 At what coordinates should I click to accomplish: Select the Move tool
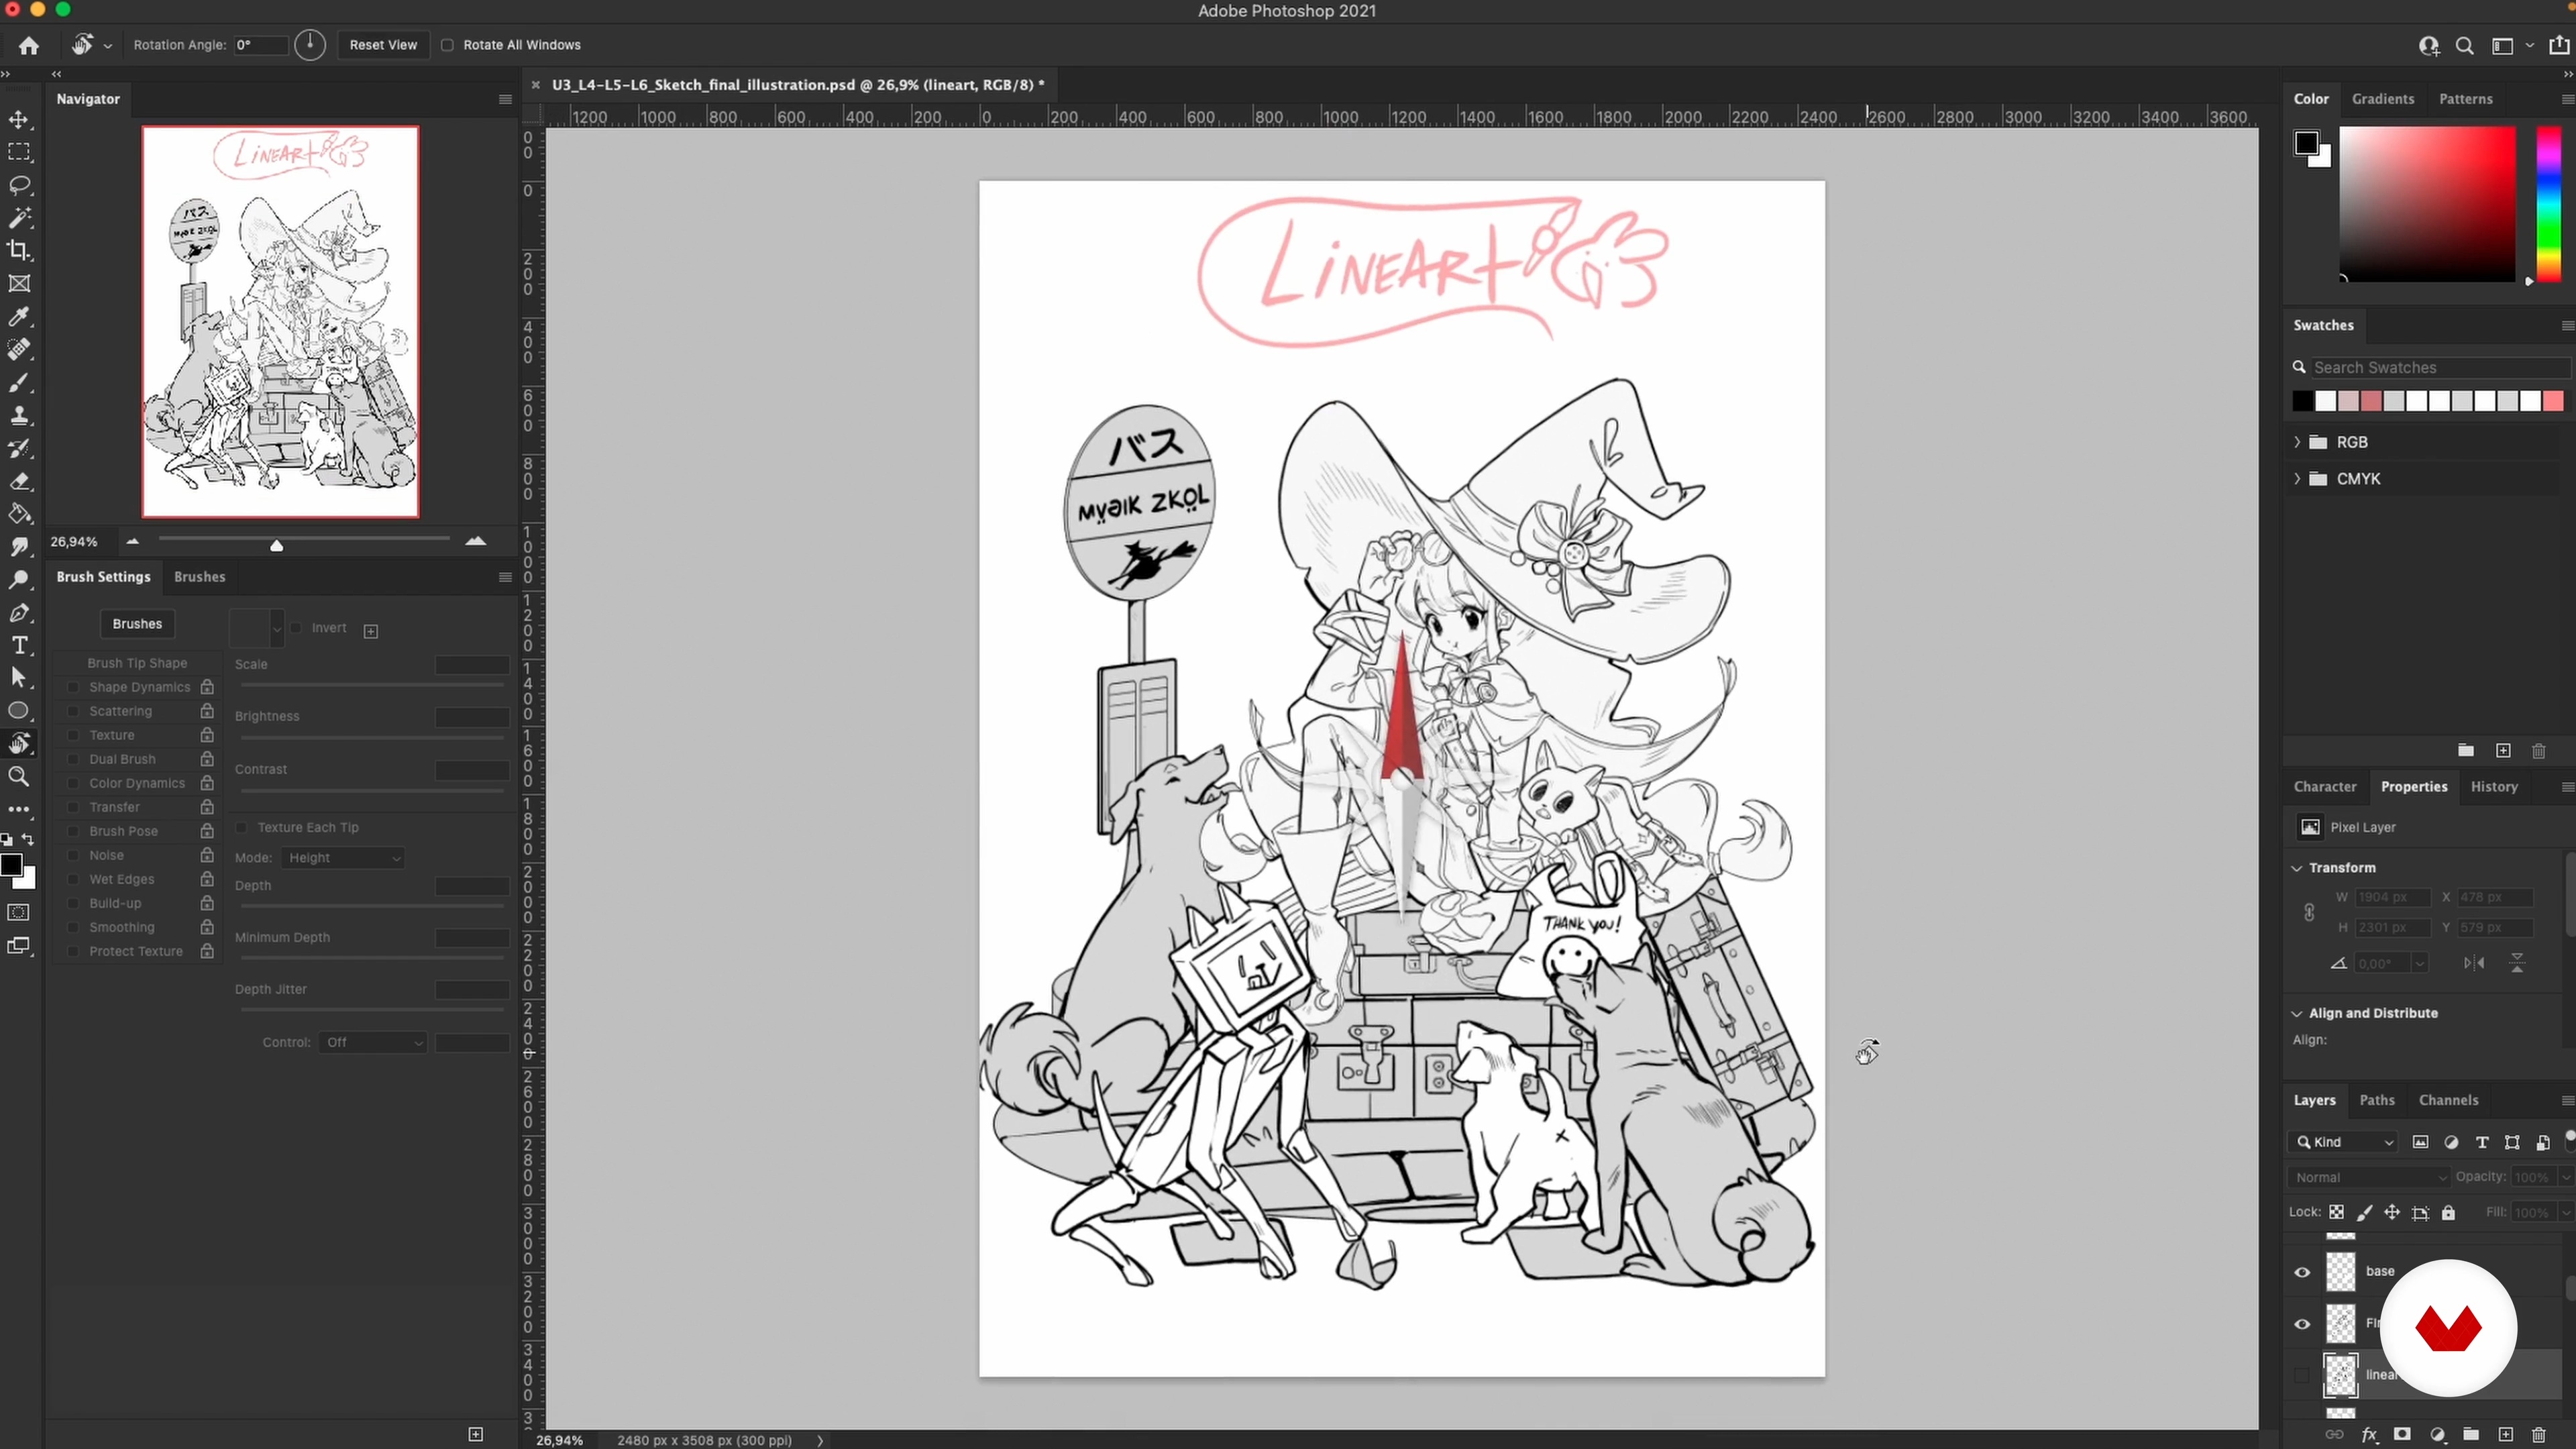[19, 120]
